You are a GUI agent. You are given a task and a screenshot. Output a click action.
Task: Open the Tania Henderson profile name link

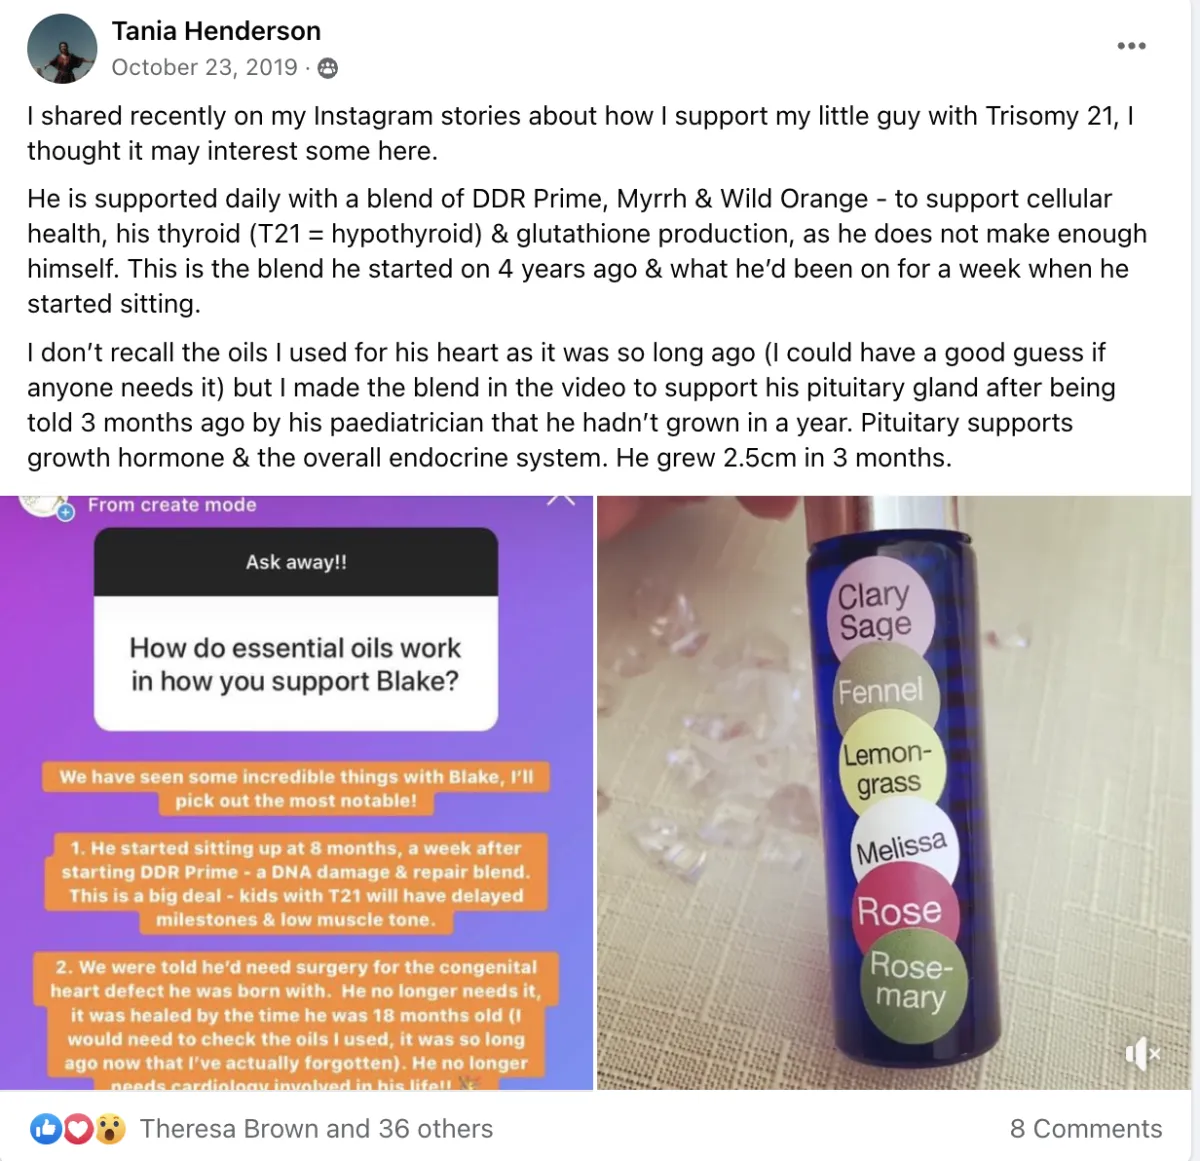click(x=216, y=31)
